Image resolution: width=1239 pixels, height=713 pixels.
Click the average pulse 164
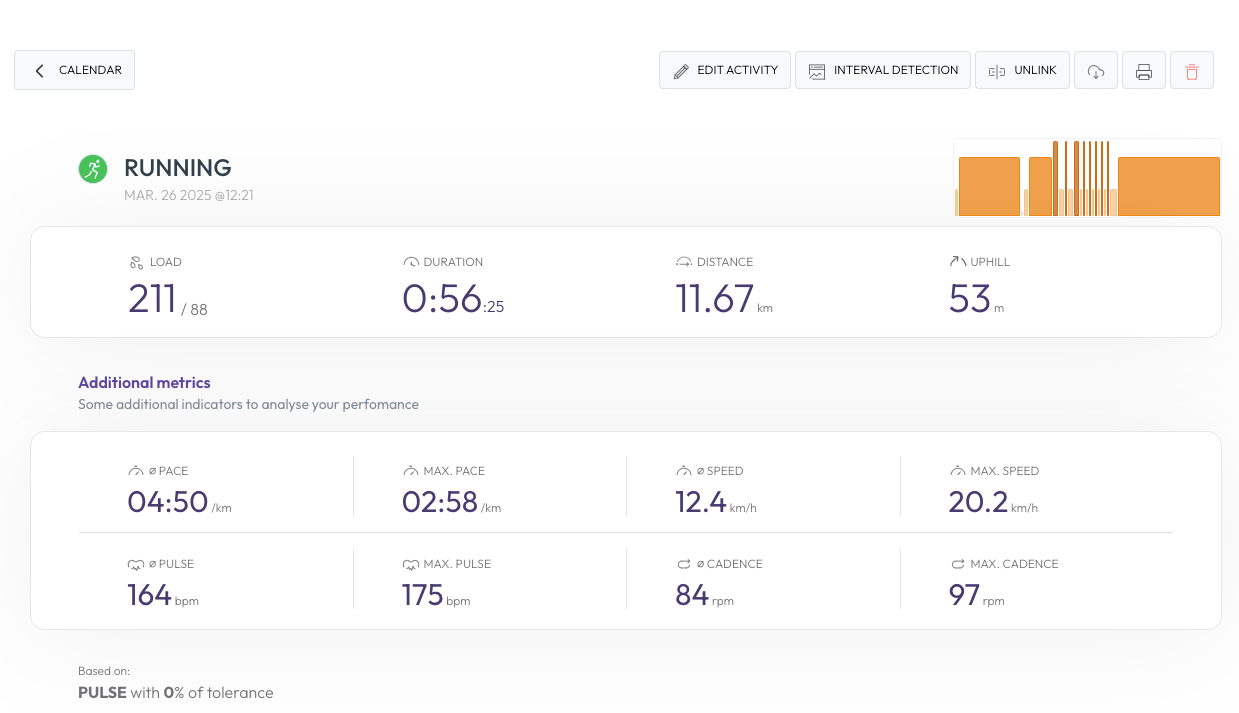coord(149,595)
